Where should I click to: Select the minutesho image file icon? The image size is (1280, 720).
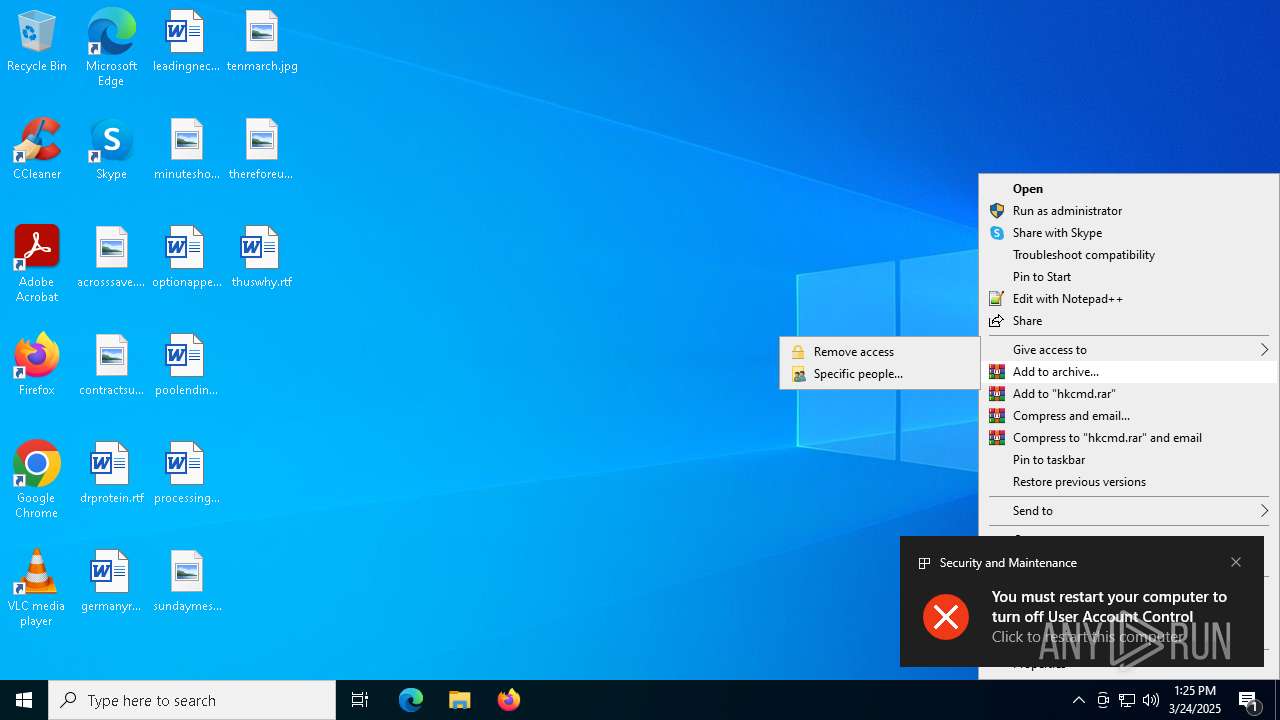click(186, 150)
